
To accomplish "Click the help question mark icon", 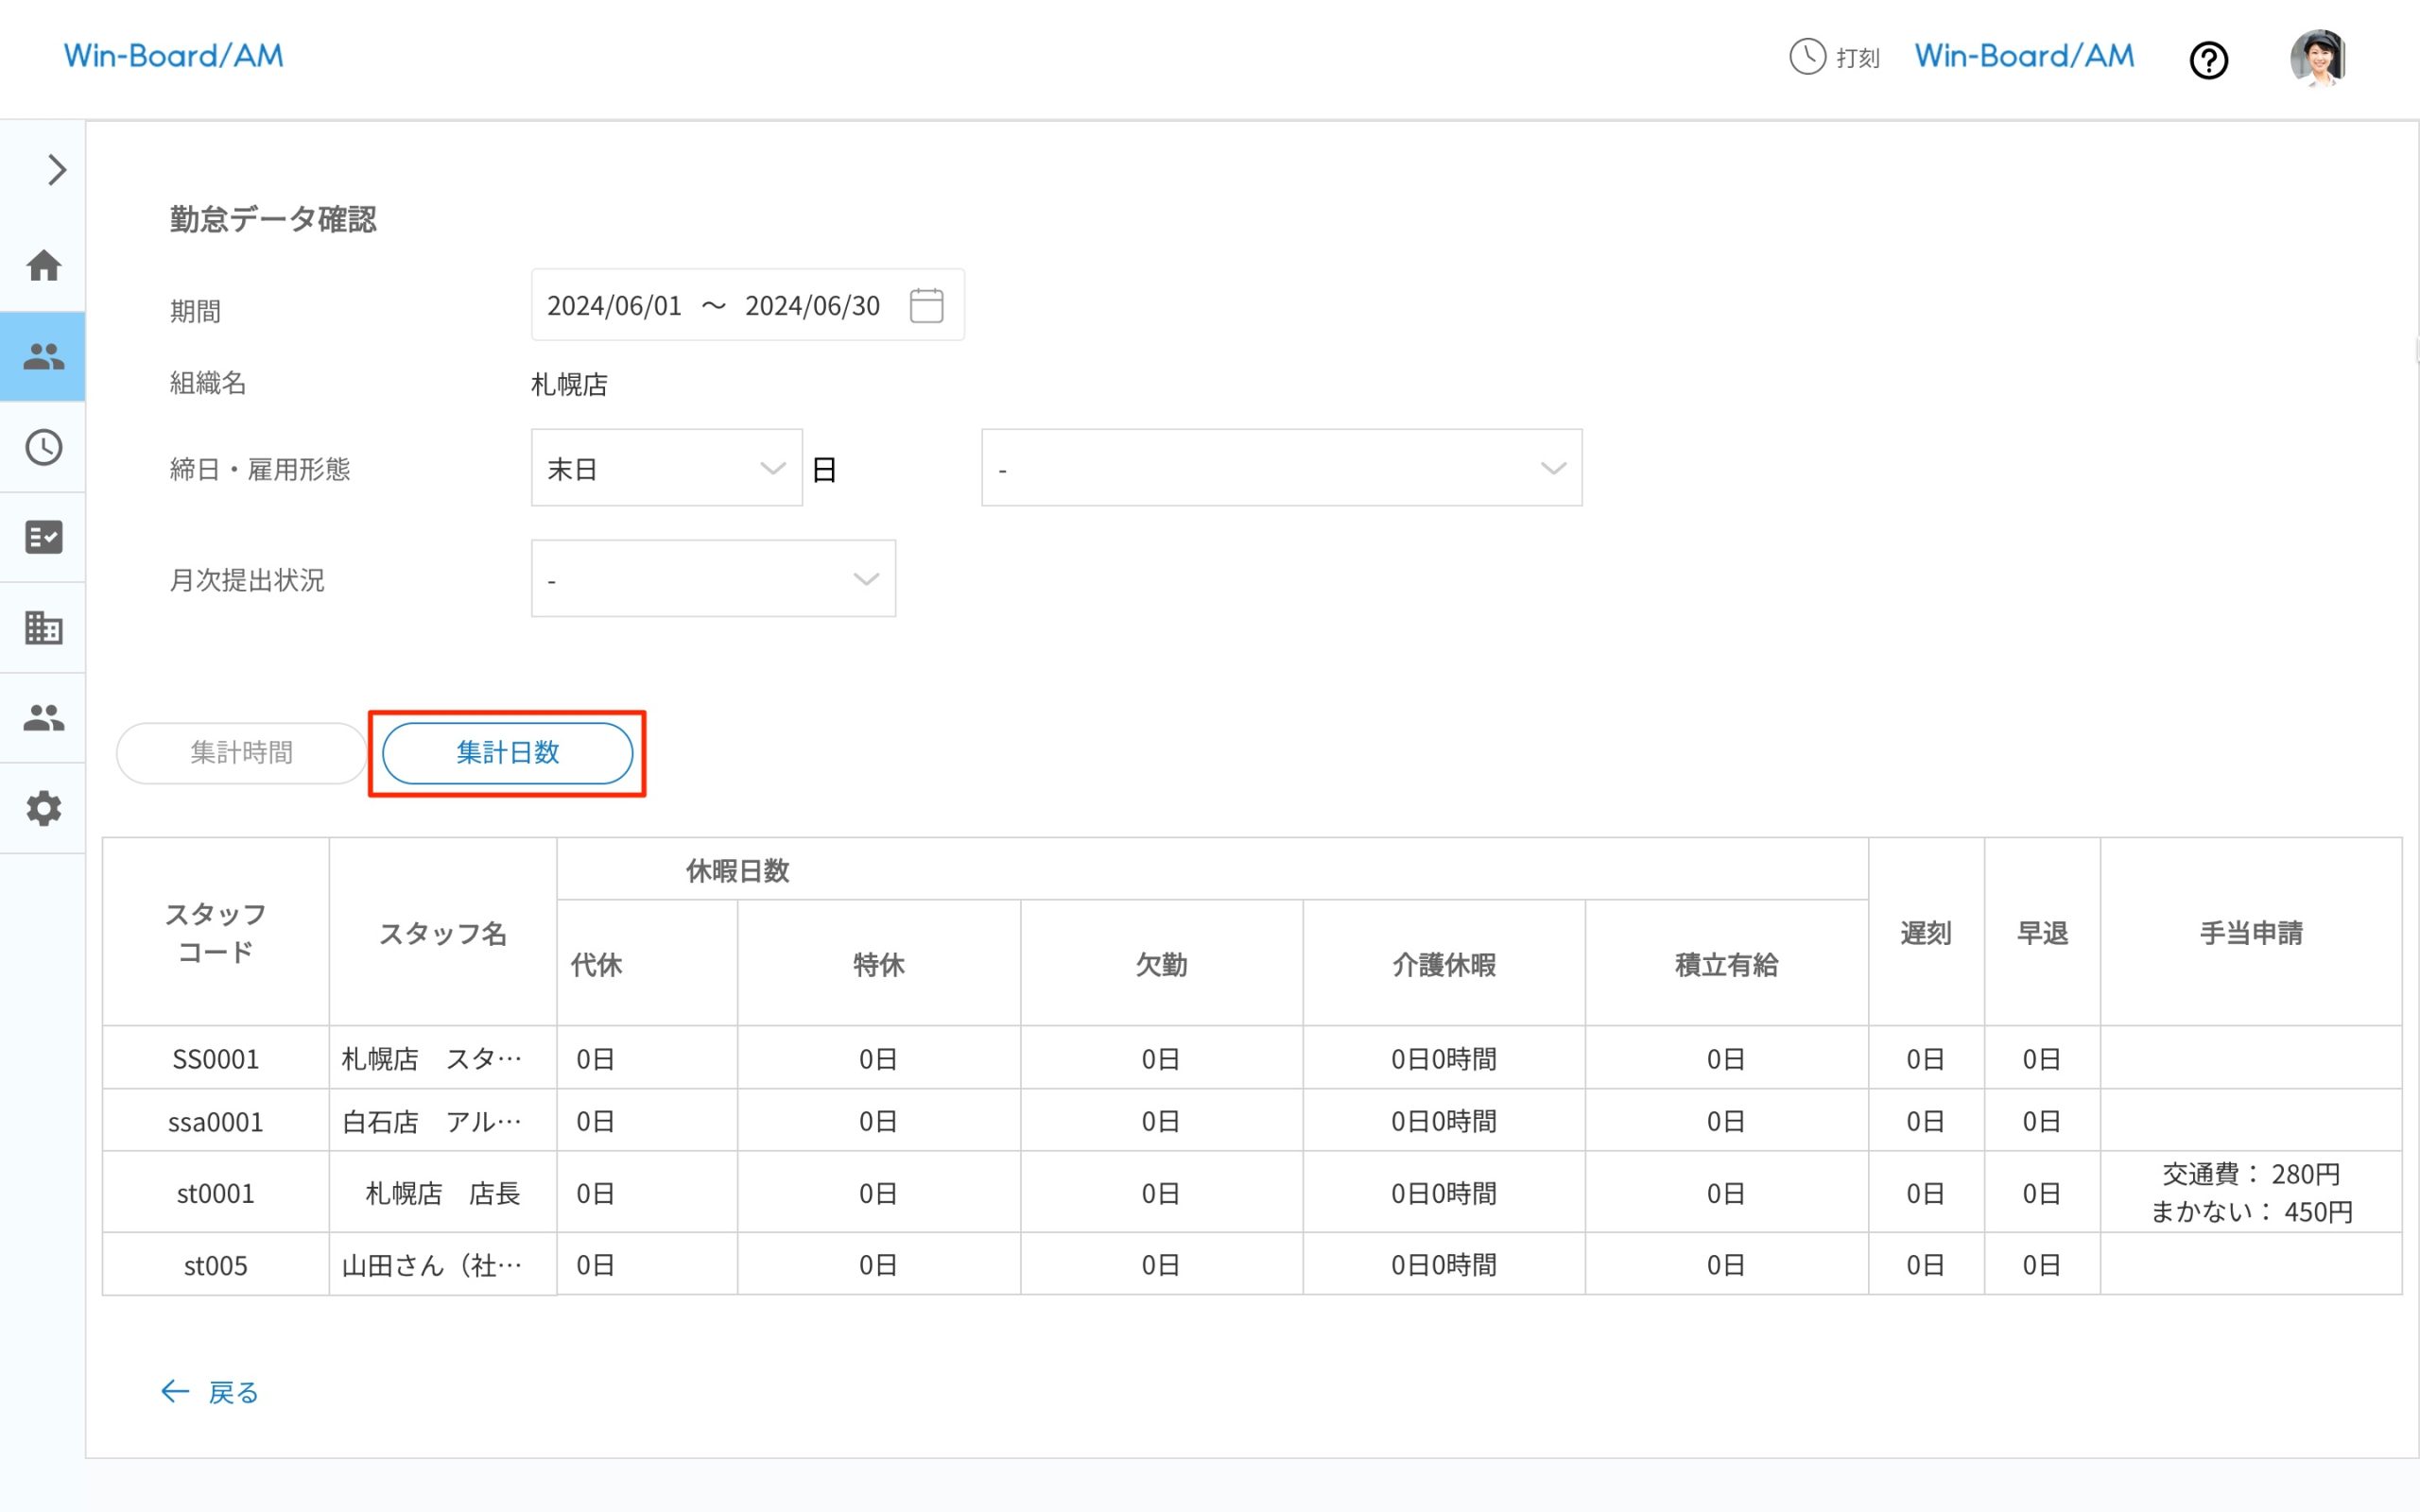I will [x=2208, y=61].
